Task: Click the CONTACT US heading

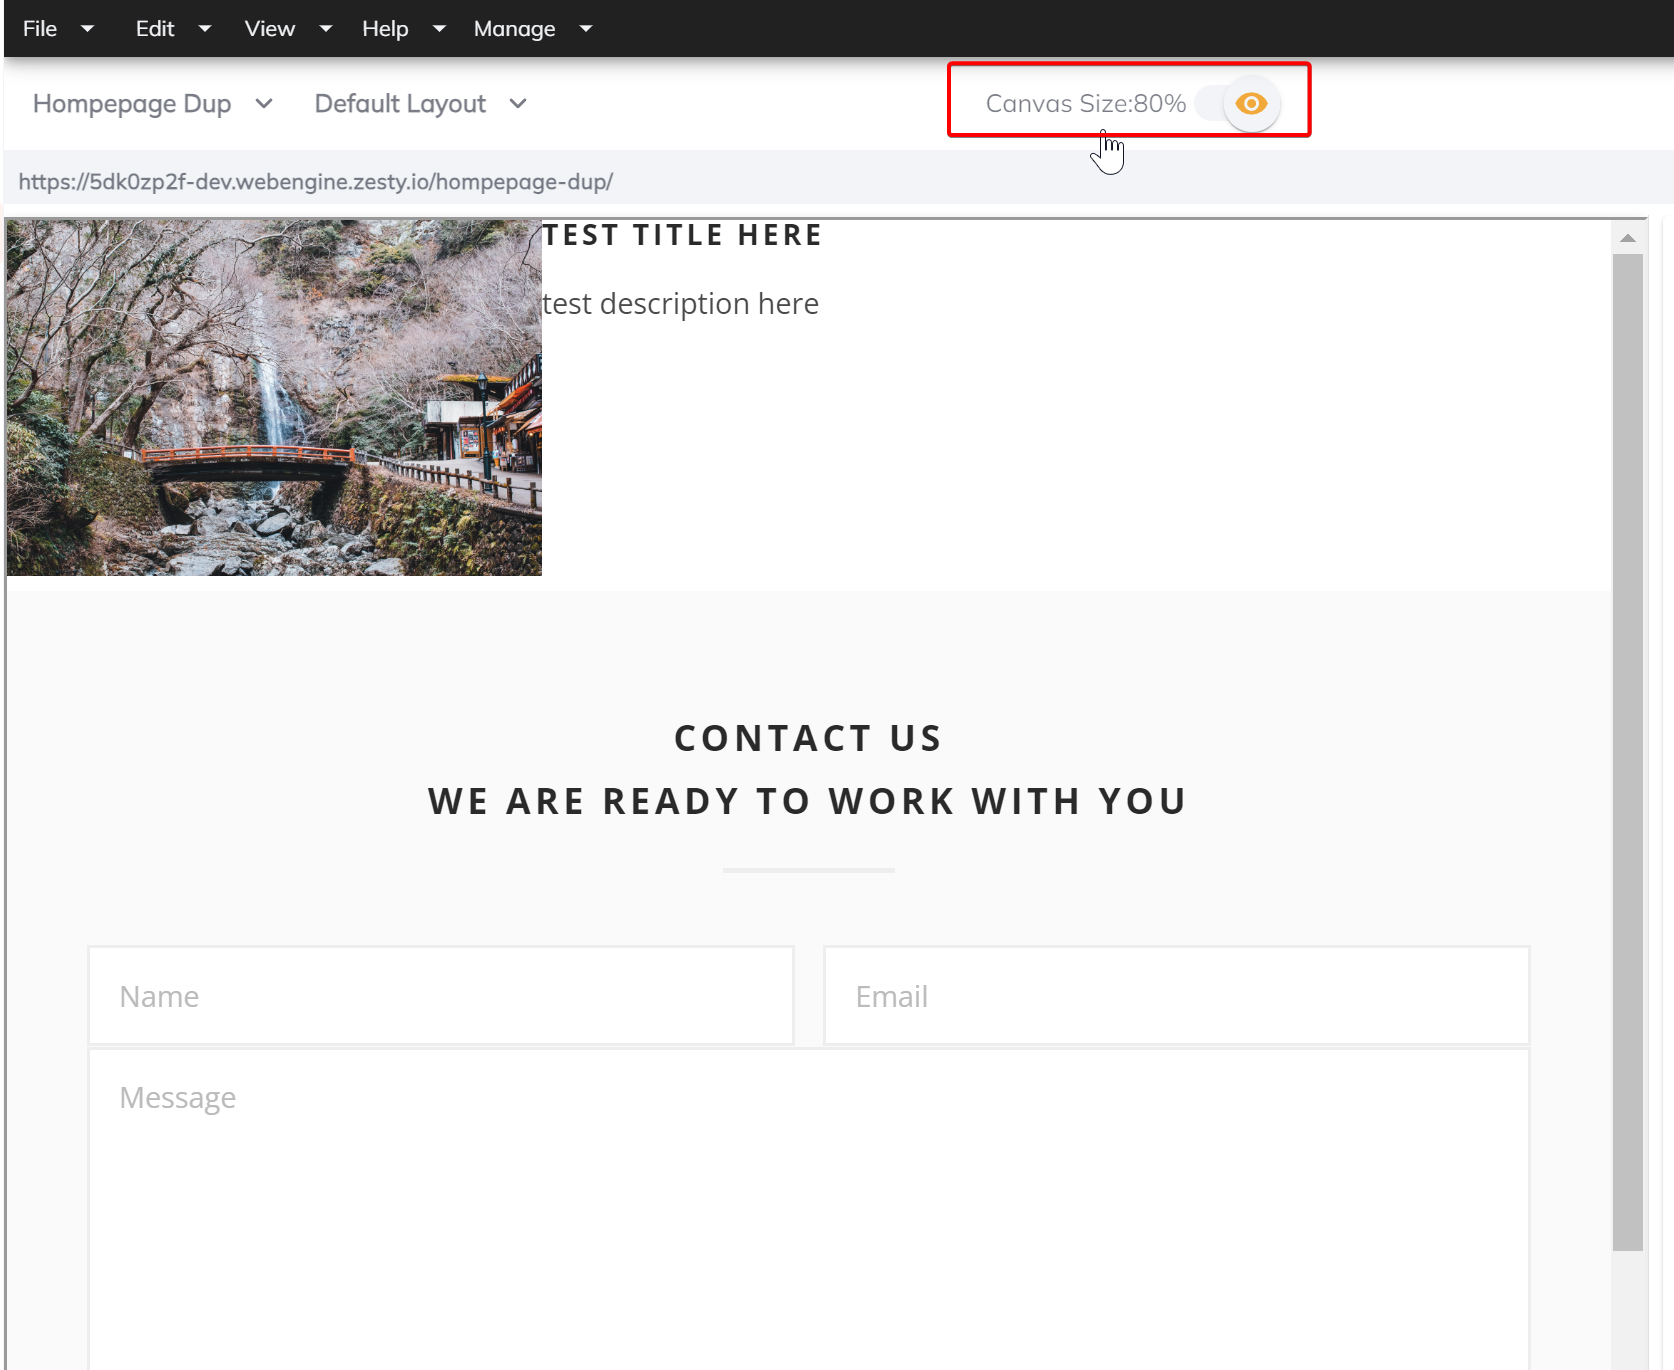Action: pyautogui.click(x=808, y=738)
